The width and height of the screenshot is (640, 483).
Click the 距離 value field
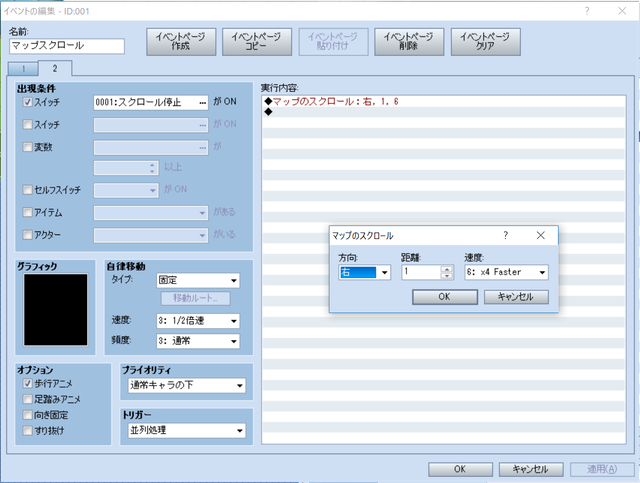[421, 272]
